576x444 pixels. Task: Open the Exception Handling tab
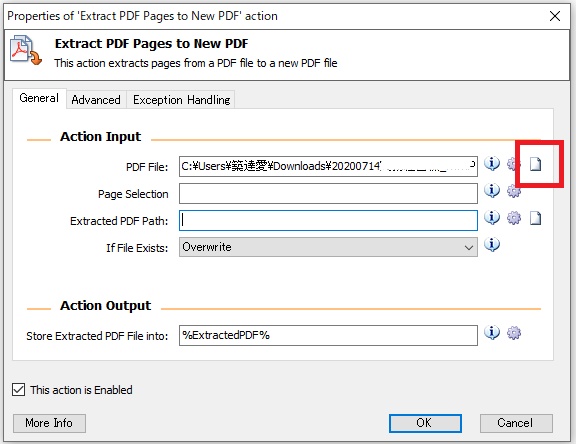point(181,100)
